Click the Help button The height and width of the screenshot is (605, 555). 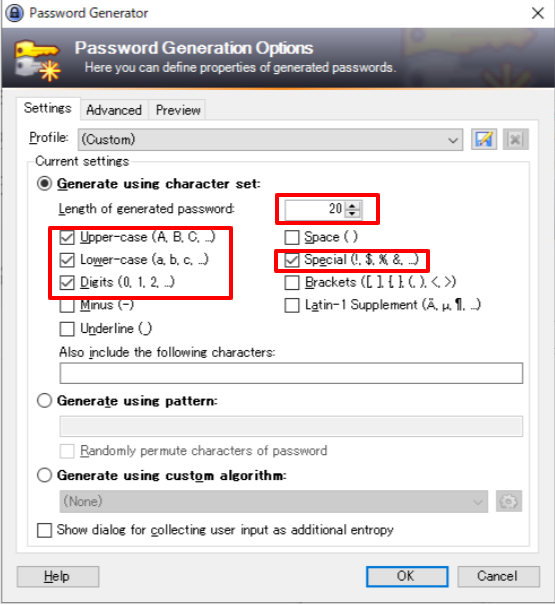58,576
